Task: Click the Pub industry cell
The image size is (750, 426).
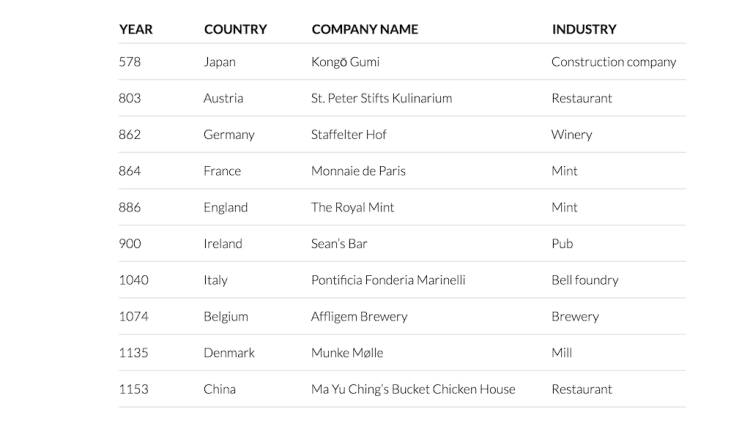Action: tap(562, 243)
